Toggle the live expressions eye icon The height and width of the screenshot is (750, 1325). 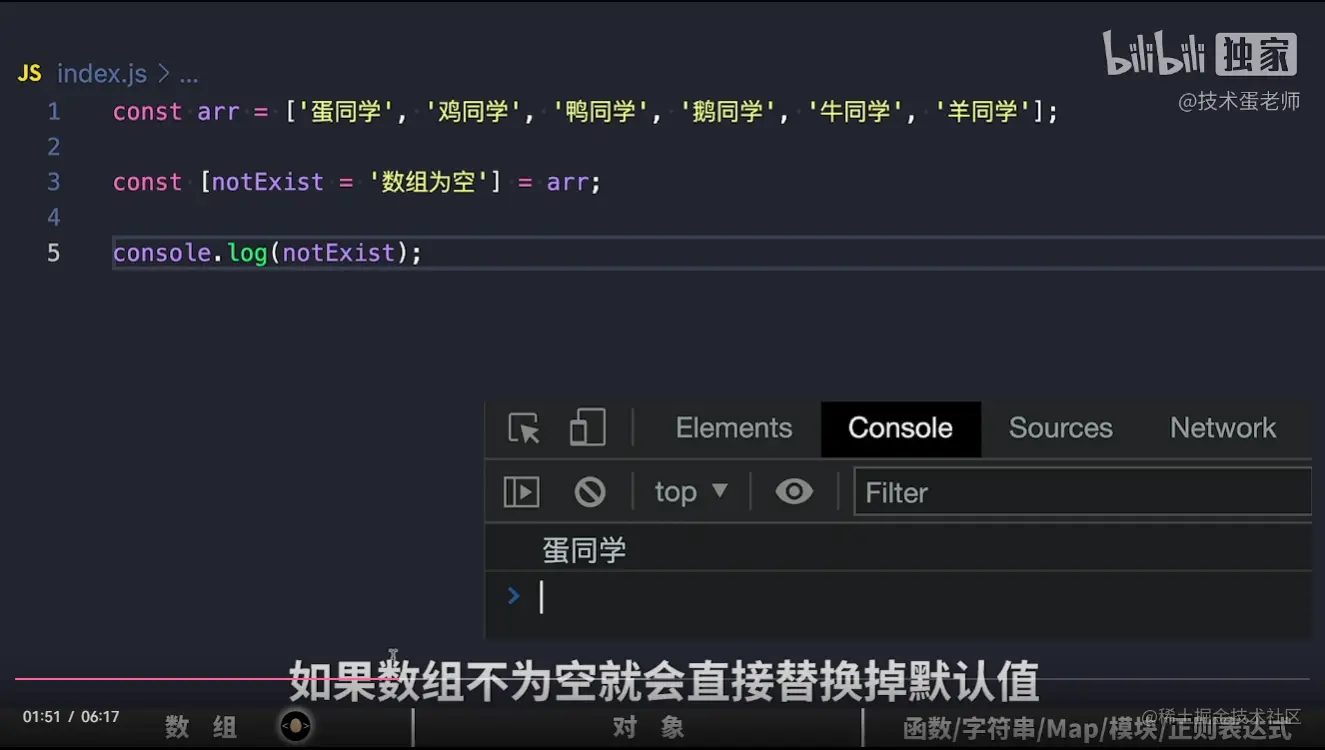point(793,491)
